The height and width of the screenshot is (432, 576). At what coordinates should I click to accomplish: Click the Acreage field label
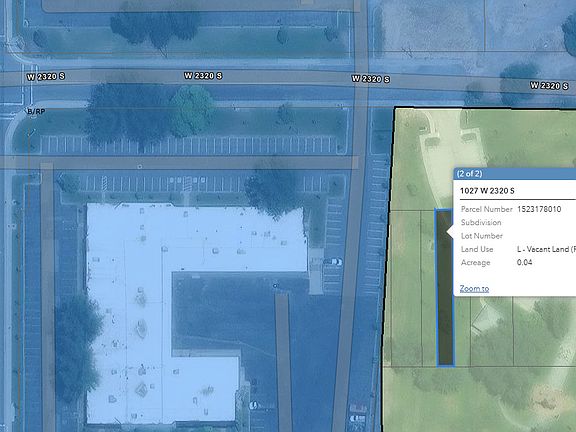coord(475,262)
